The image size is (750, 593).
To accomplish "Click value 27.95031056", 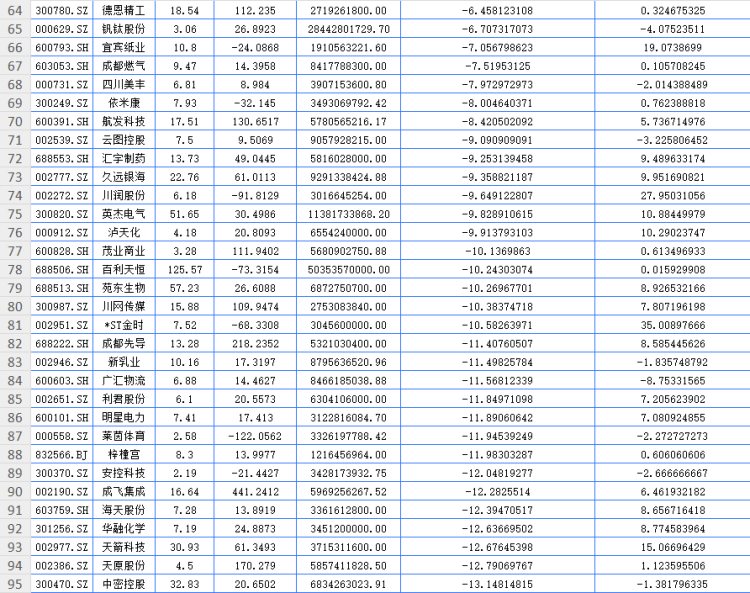I will (x=673, y=196).
